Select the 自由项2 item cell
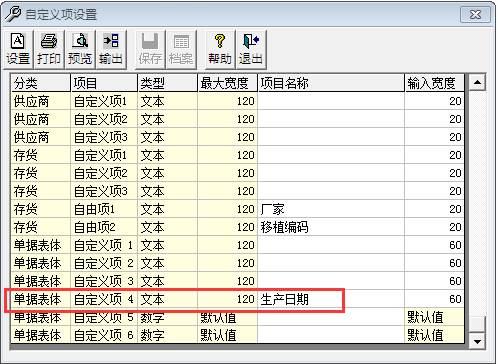 tap(104, 227)
